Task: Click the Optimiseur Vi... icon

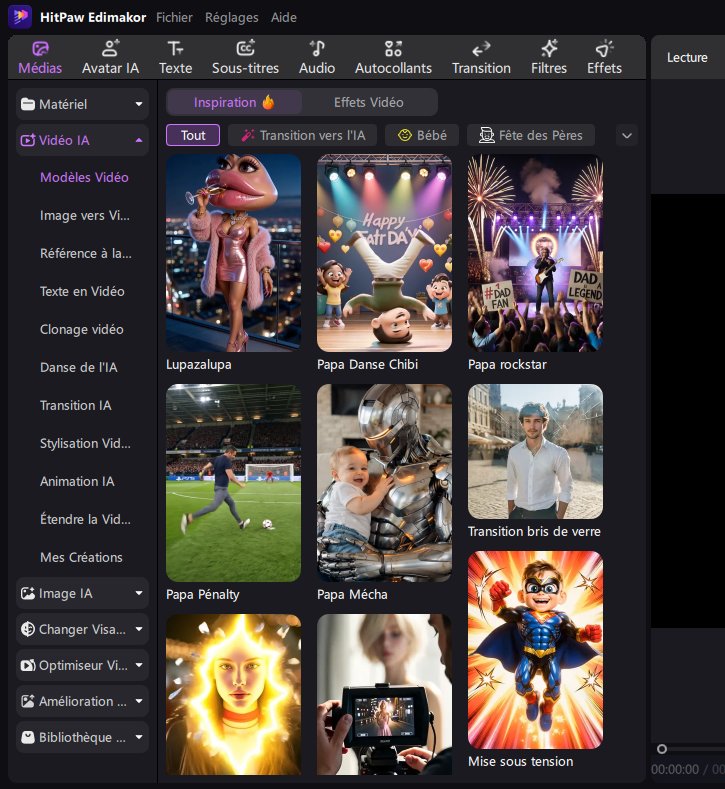Action: coord(28,665)
